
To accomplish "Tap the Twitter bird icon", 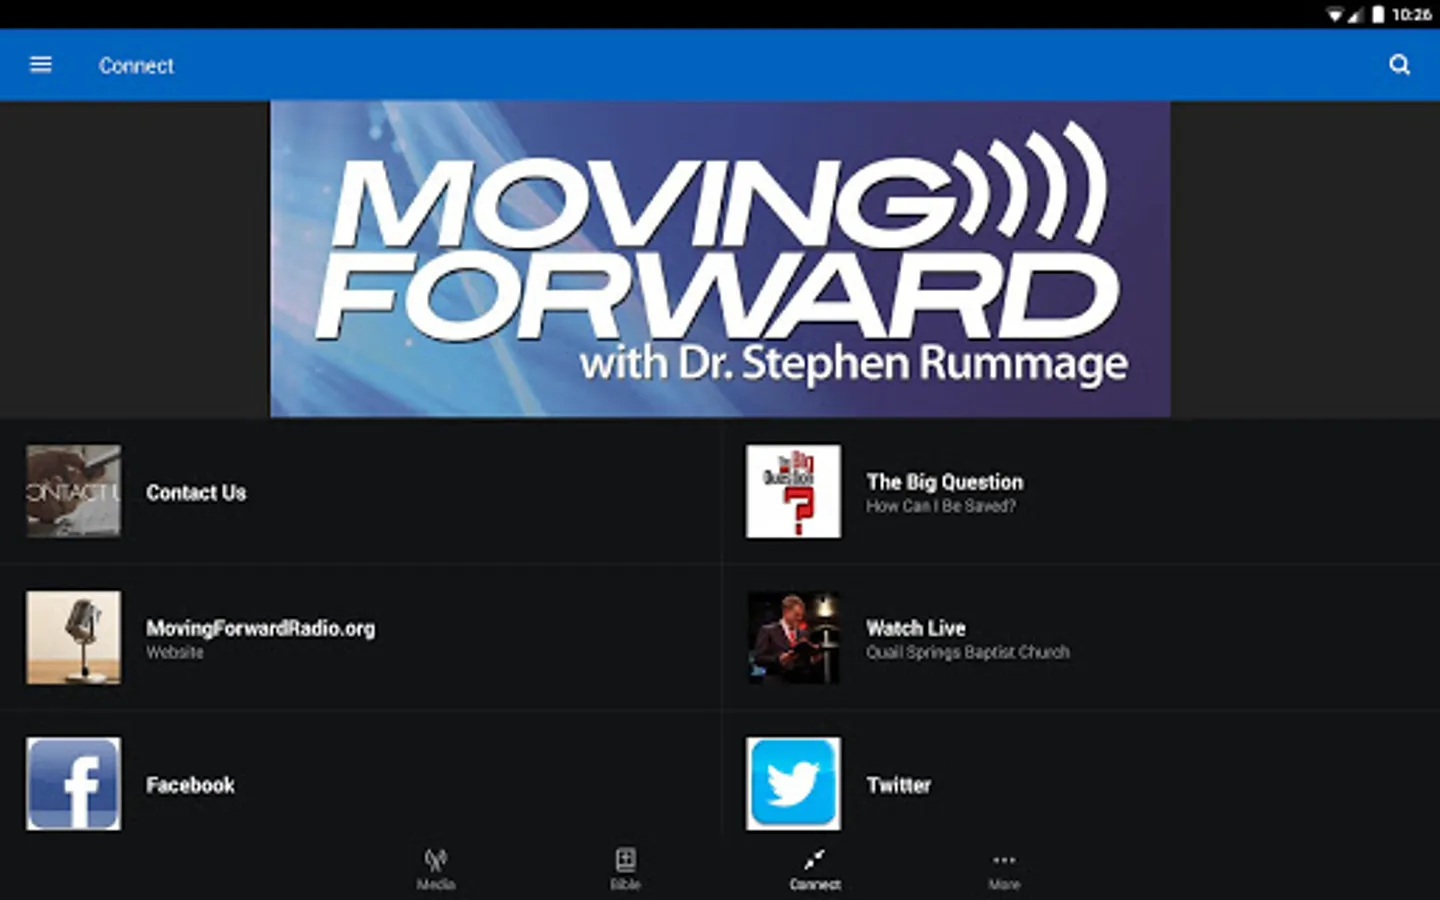I will tap(793, 784).
